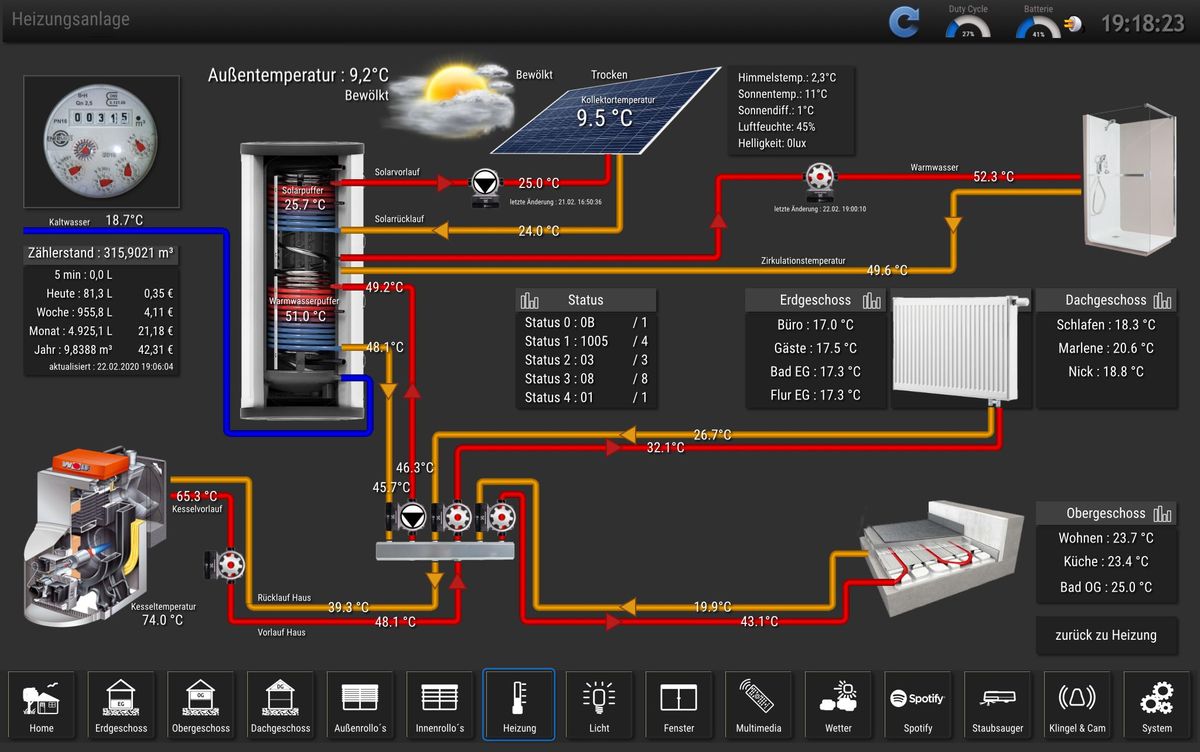The width and height of the screenshot is (1200, 752).
Task: Open the Wetter weather tab
Action: (x=838, y=706)
